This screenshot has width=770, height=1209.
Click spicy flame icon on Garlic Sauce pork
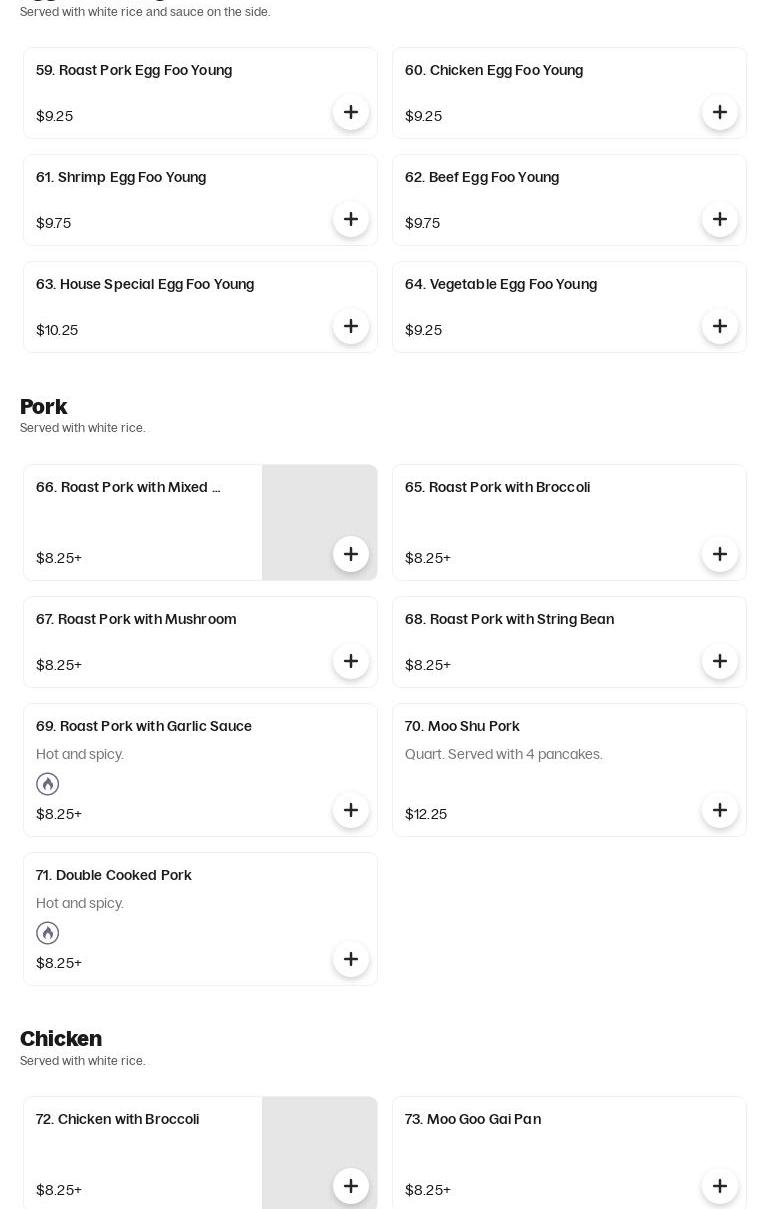click(x=48, y=784)
